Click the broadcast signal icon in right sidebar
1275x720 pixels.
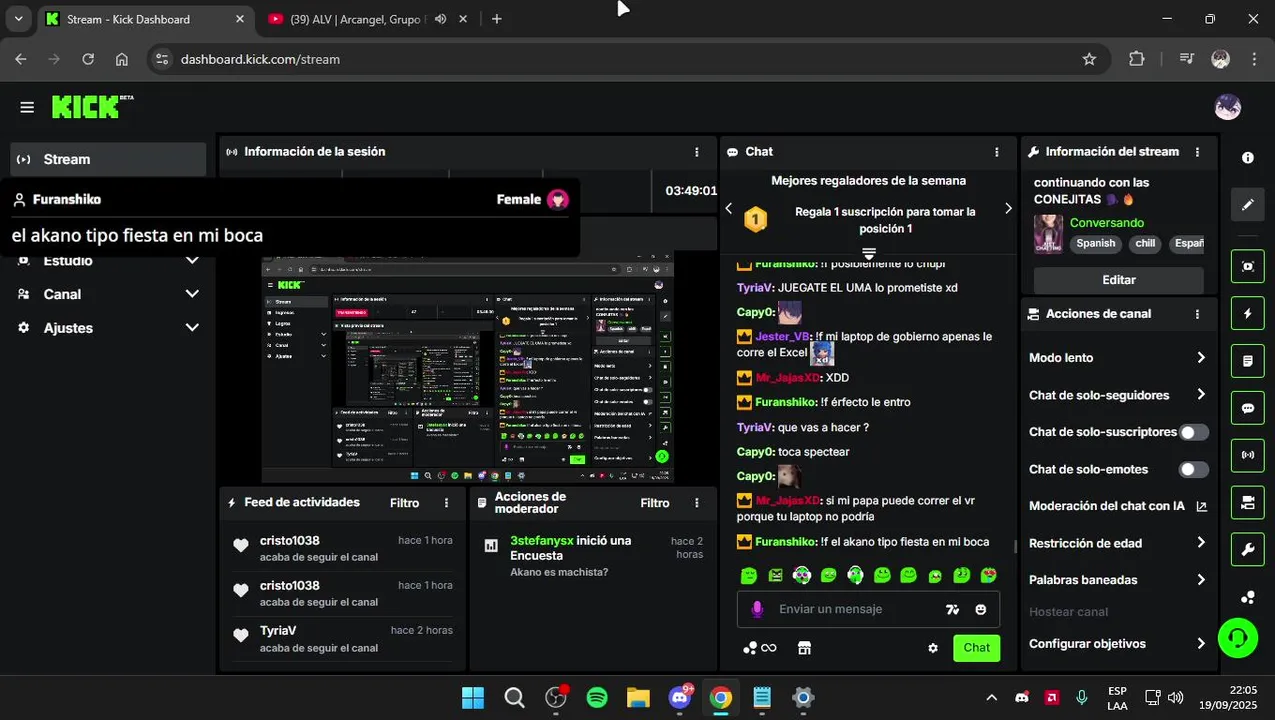tap(1248, 455)
